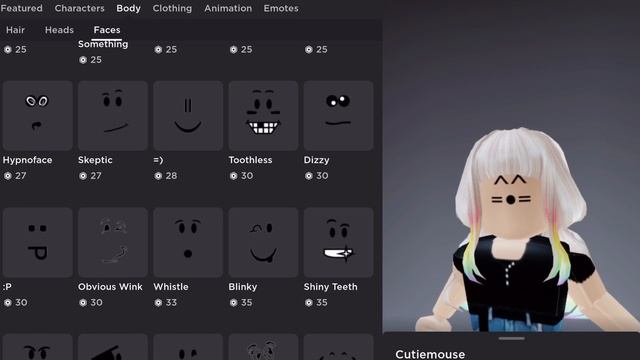Image resolution: width=640 pixels, height=360 pixels.
Task: Click the Toothless item name
Action: pos(250,160)
